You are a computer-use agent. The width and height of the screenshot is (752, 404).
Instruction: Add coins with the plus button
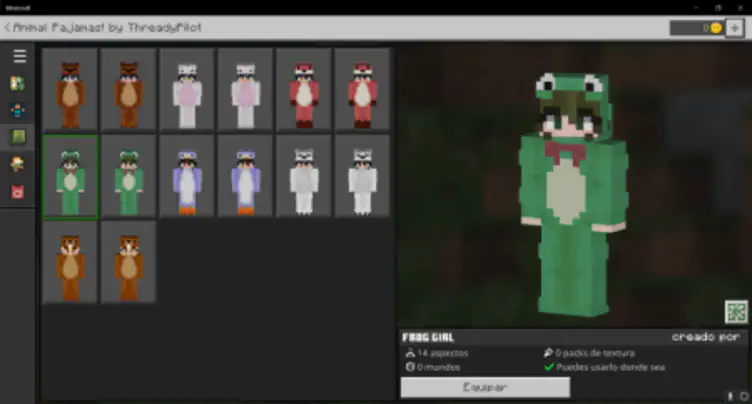point(734,28)
